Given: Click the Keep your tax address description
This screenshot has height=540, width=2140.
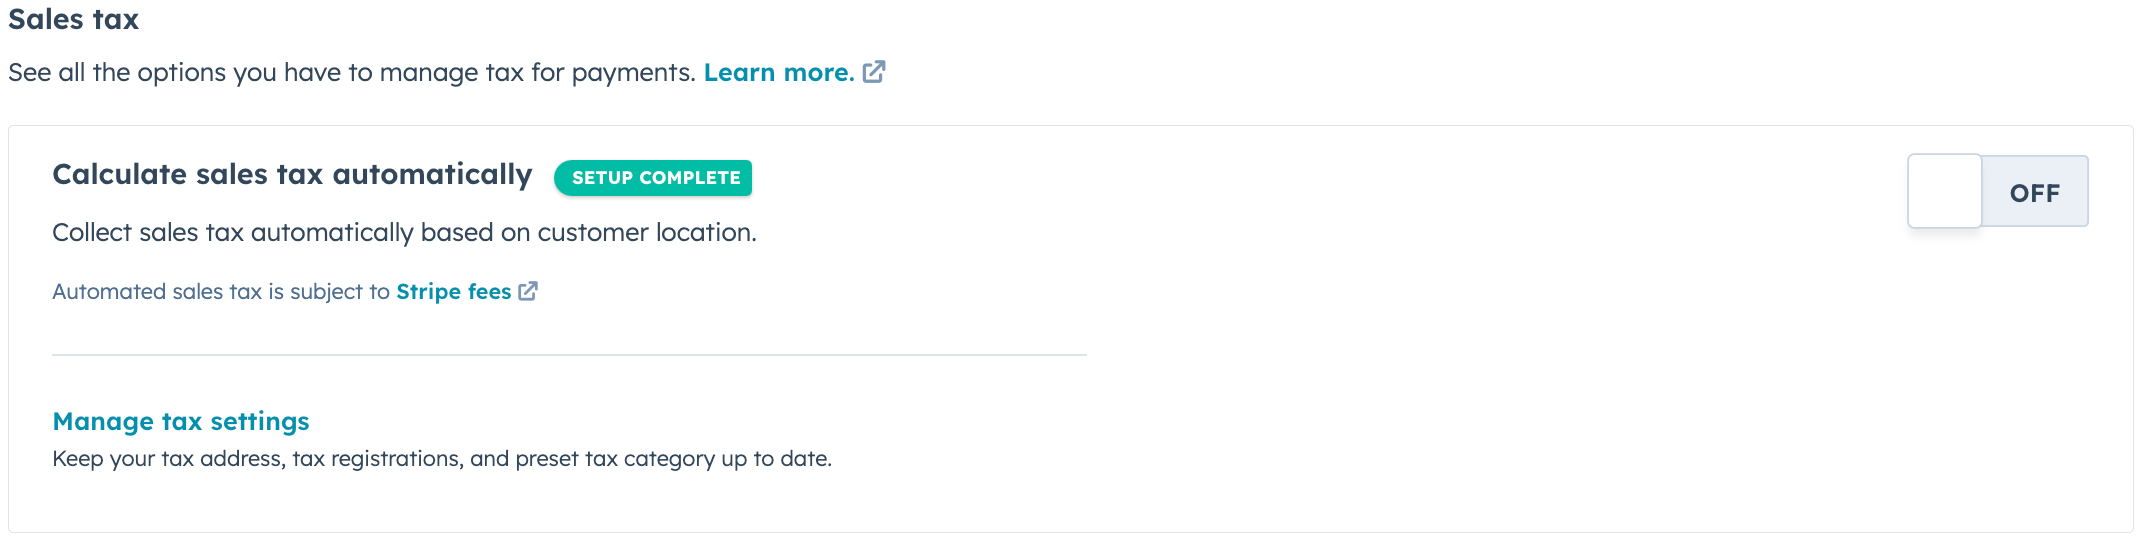Looking at the screenshot, I should [x=441, y=459].
